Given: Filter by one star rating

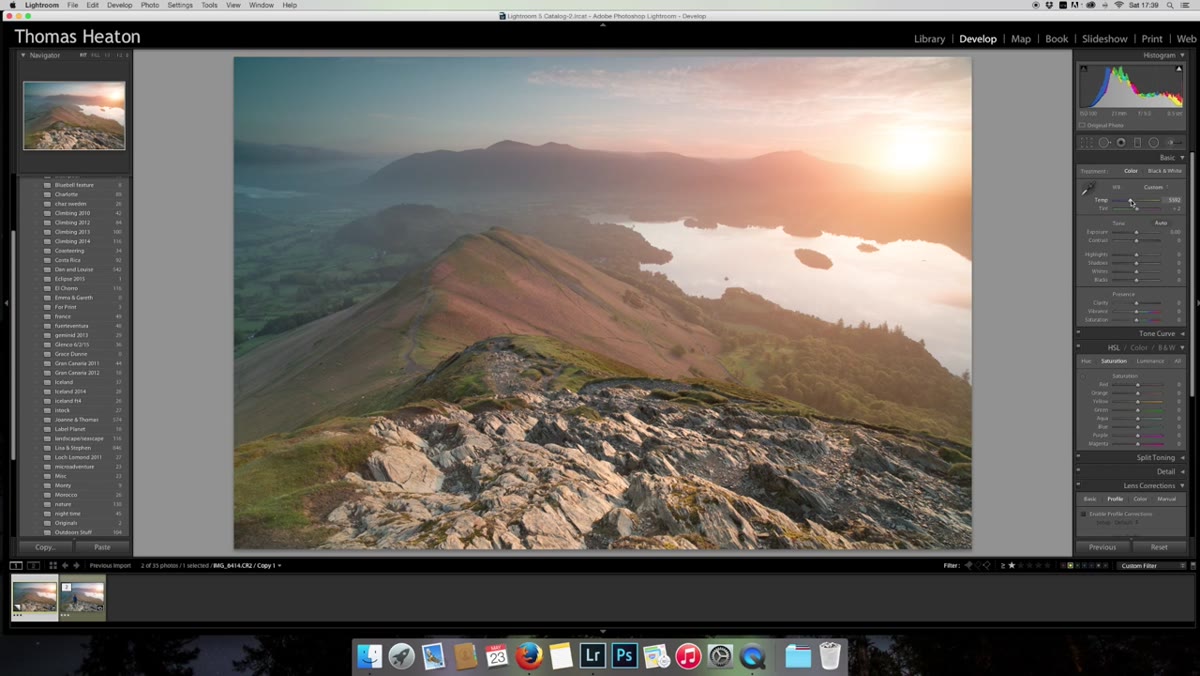Looking at the screenshot, I should [1011, 566].
